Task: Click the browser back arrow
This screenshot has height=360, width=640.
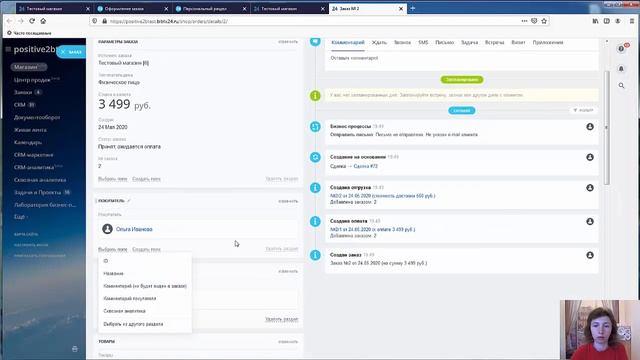Action: [x=9, y=21]
